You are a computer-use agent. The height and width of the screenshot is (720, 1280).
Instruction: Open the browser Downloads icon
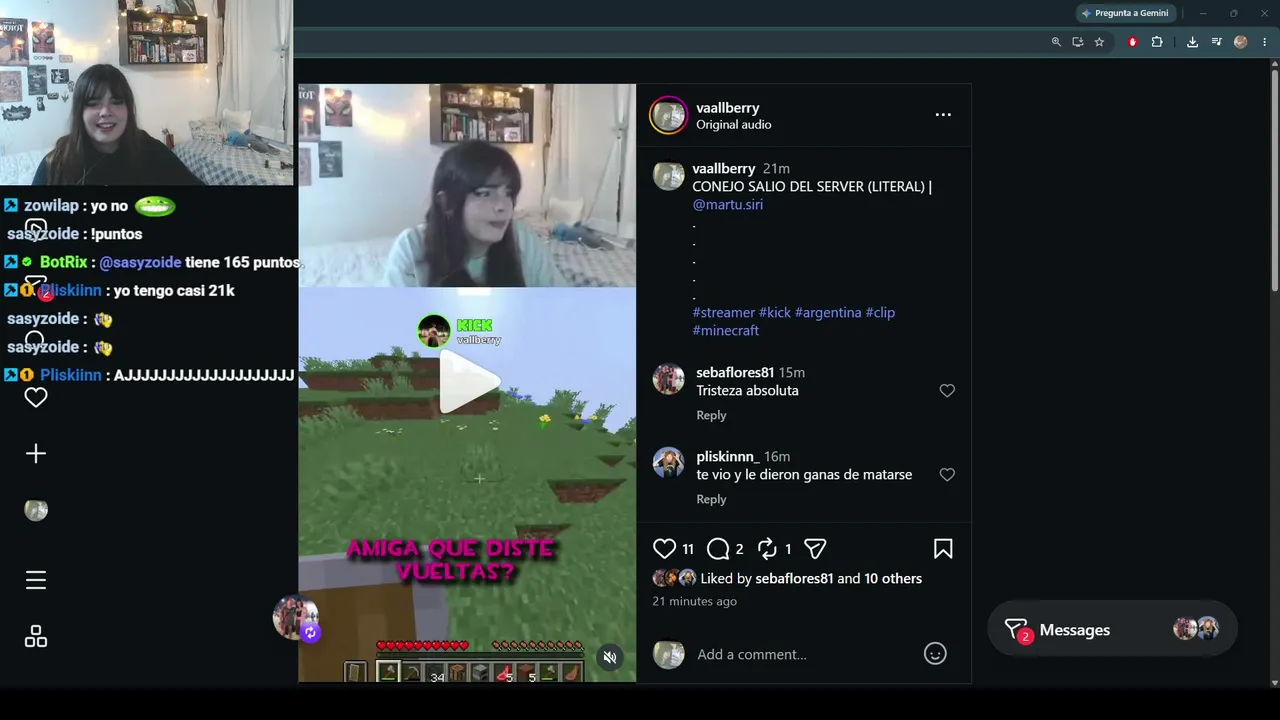coord(1192,42)
